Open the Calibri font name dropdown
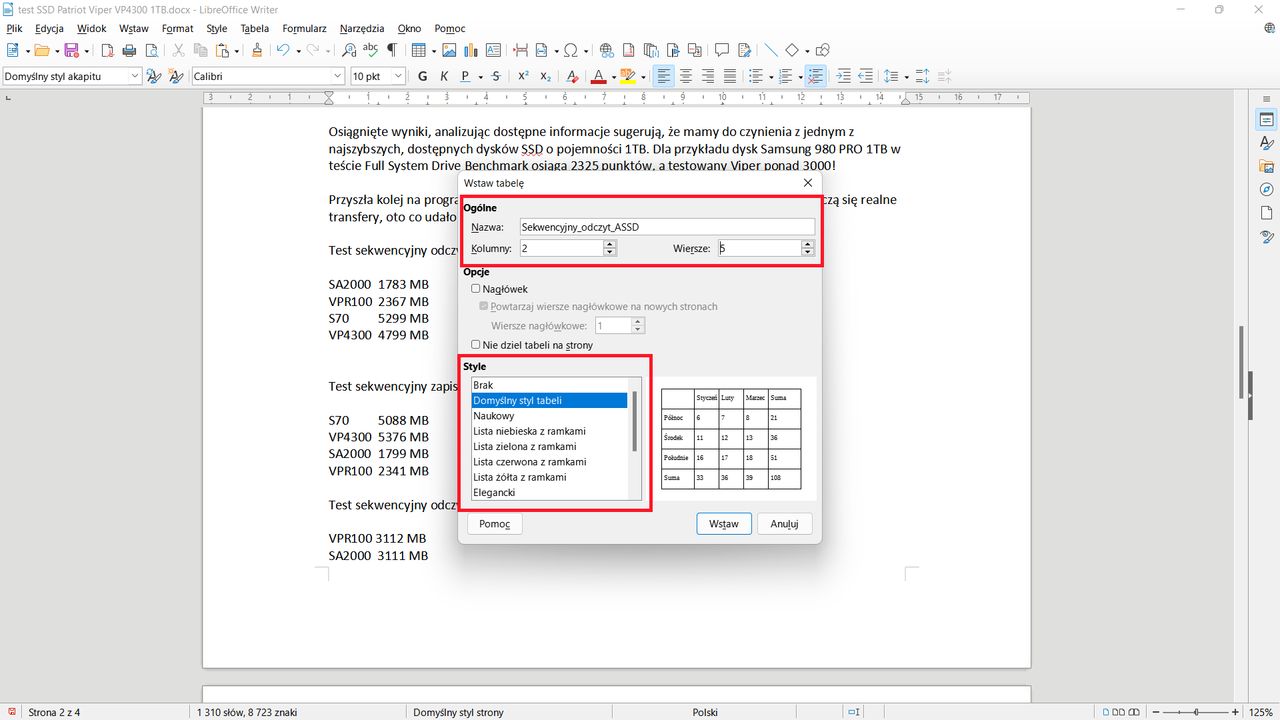 pyautogui.click(x=340, y=76)
